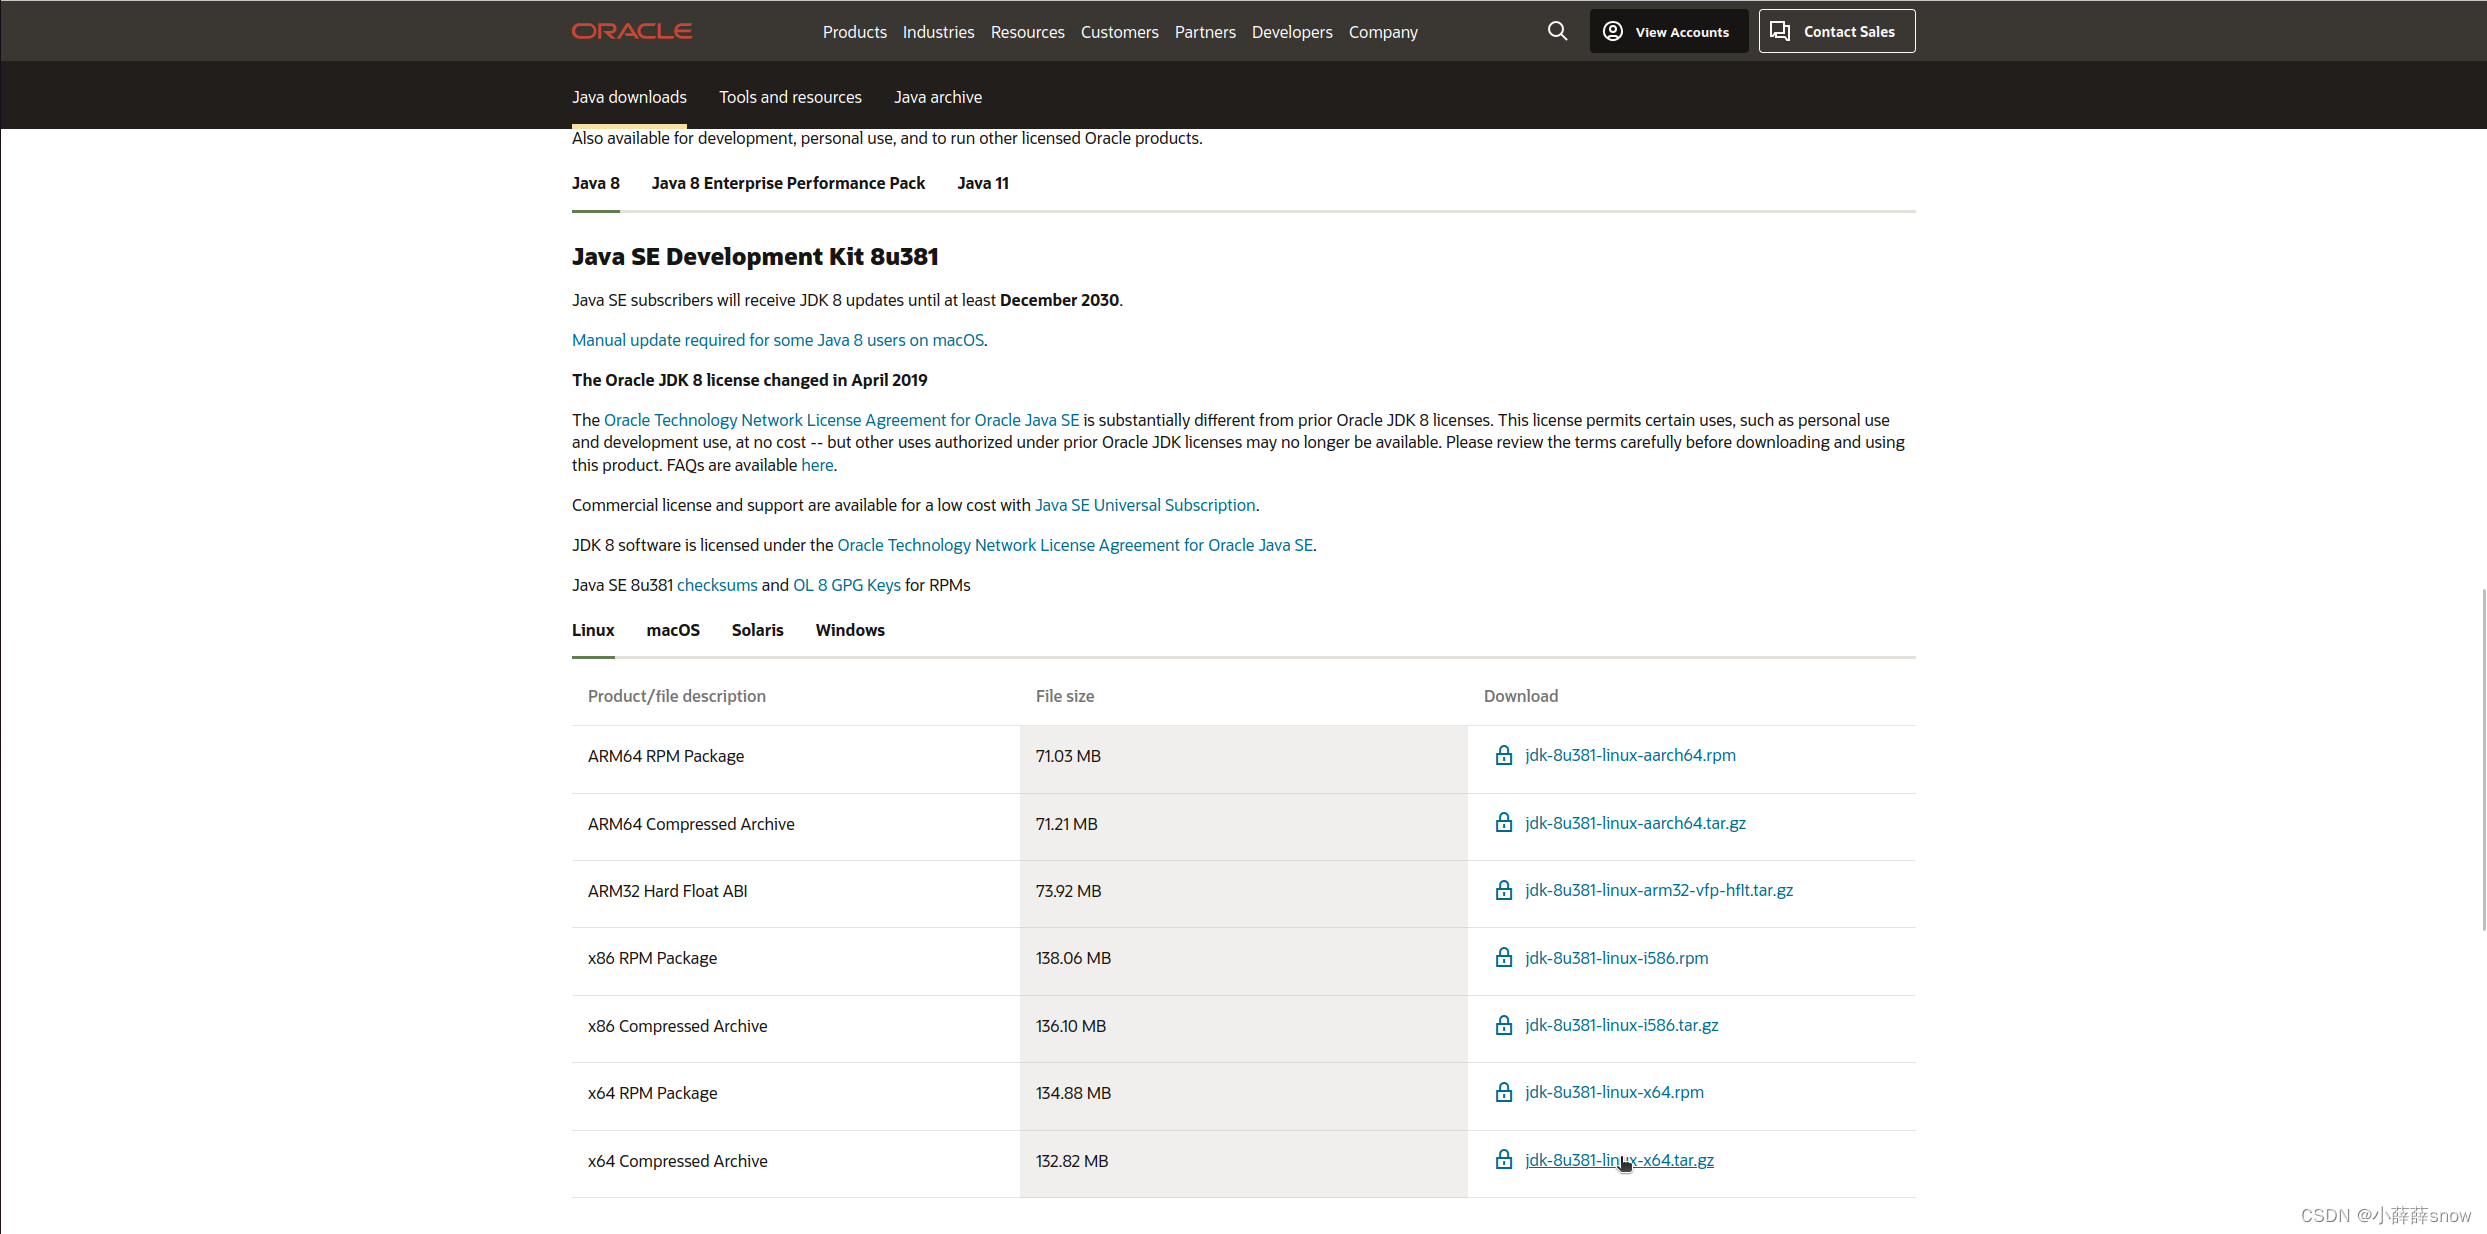Click the search magnifier icon

pyautogui.click(x=1557, y=31)
